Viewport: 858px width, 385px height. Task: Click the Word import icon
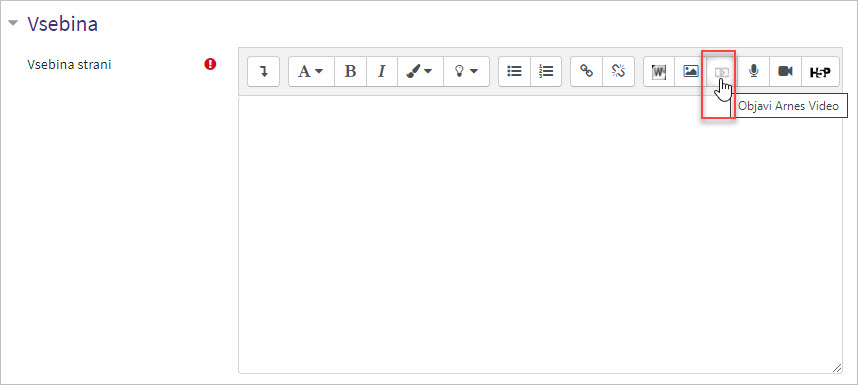pos(659,71)
